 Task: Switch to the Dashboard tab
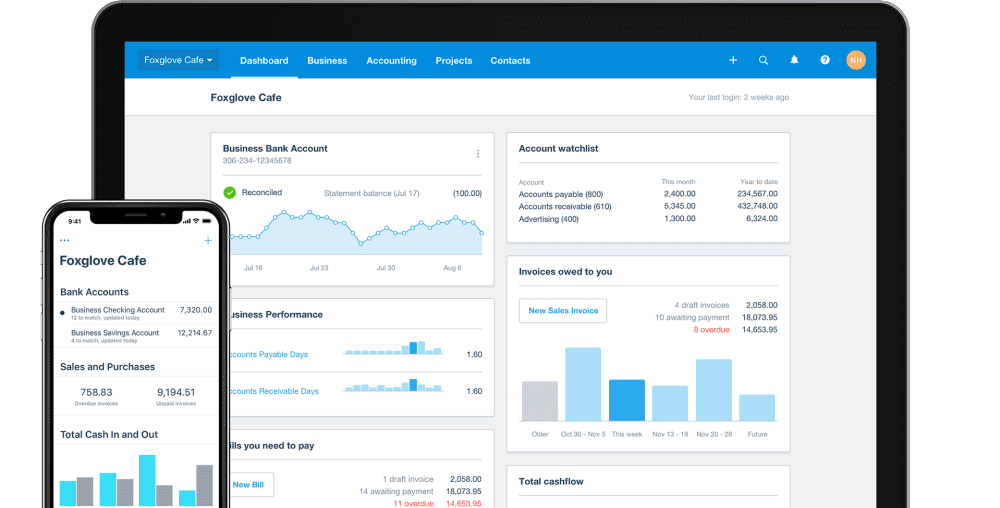coord(264,60)
